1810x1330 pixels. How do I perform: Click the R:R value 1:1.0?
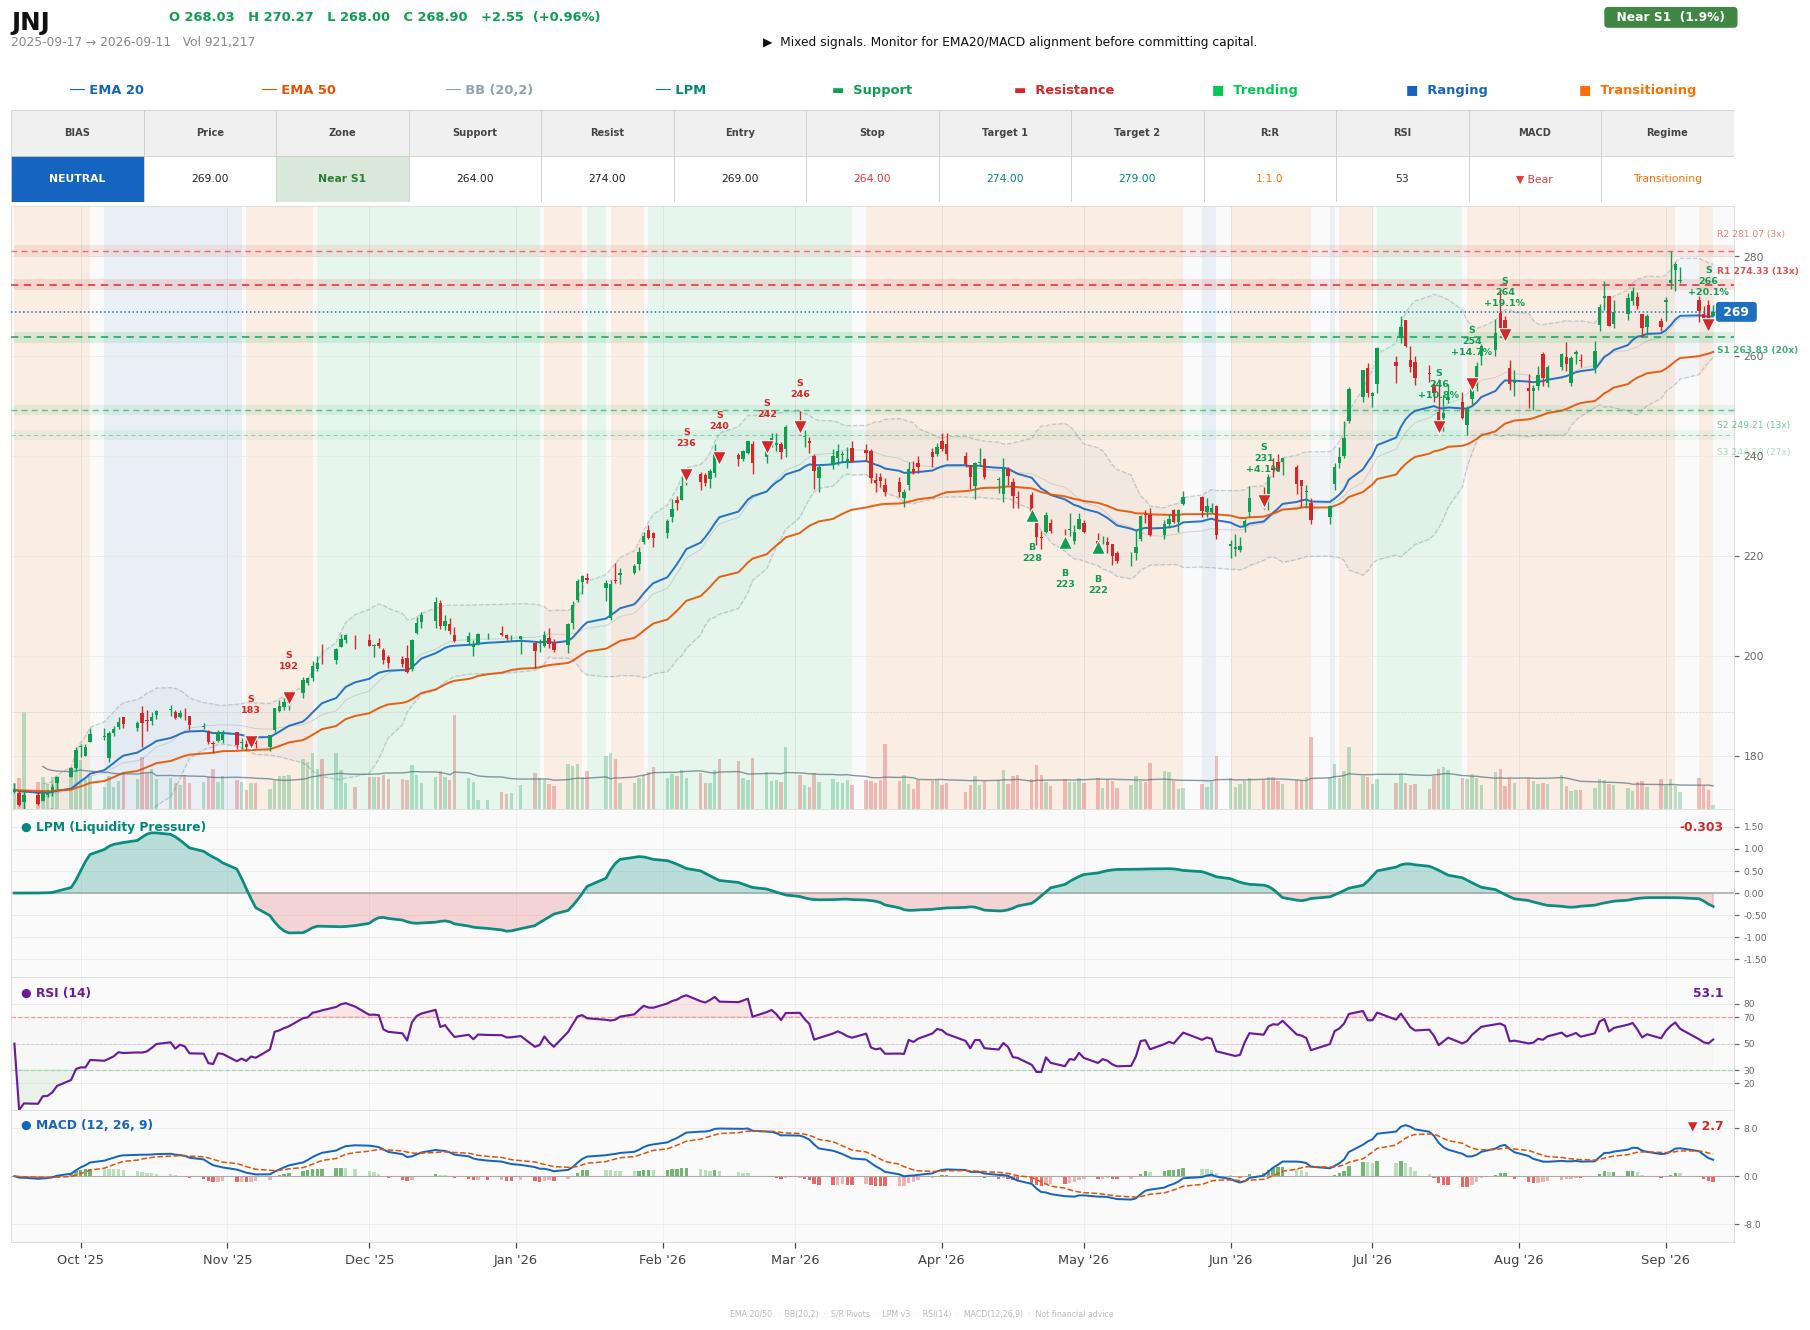click(x=1269, y=179)
